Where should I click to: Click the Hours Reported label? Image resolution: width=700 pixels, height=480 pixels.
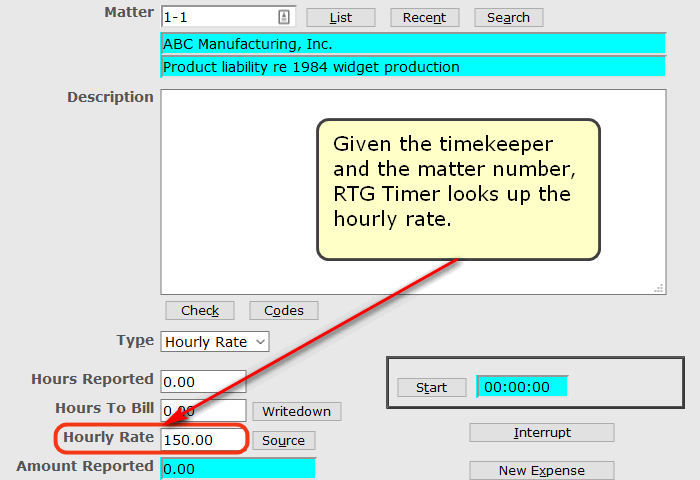point(92,379)
